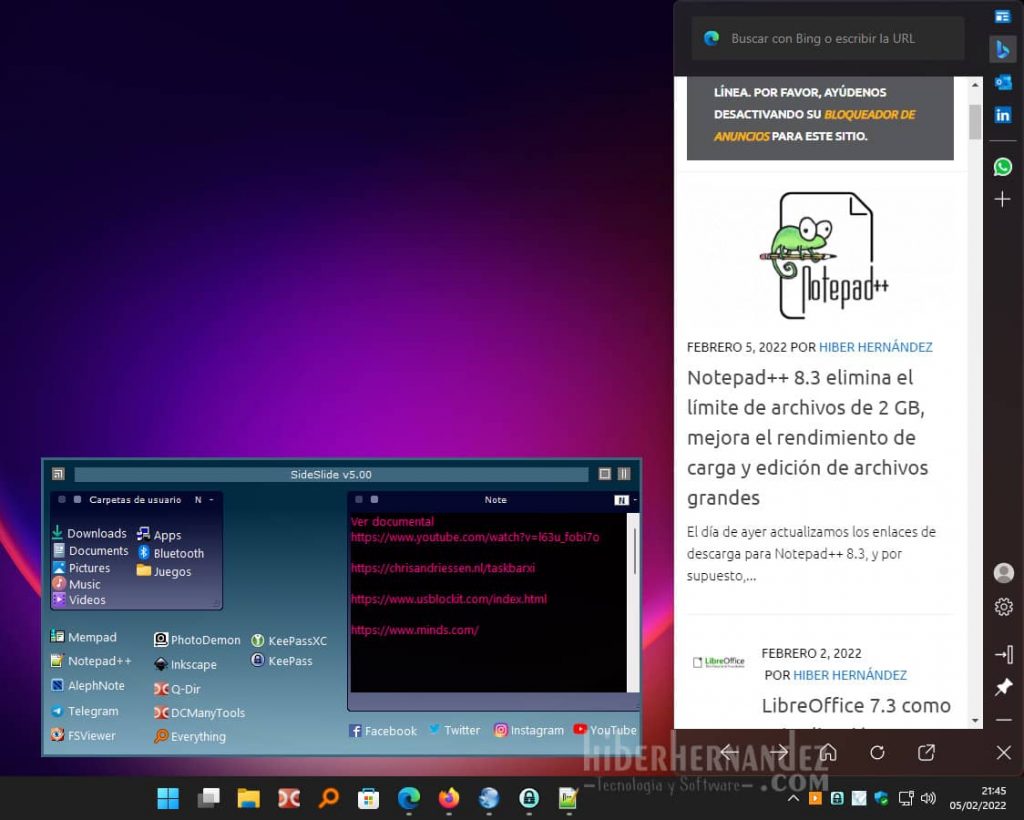The image size is (1024, 820).
Task: Toggle SideSlide square container view button
Action: coord(605,474)
